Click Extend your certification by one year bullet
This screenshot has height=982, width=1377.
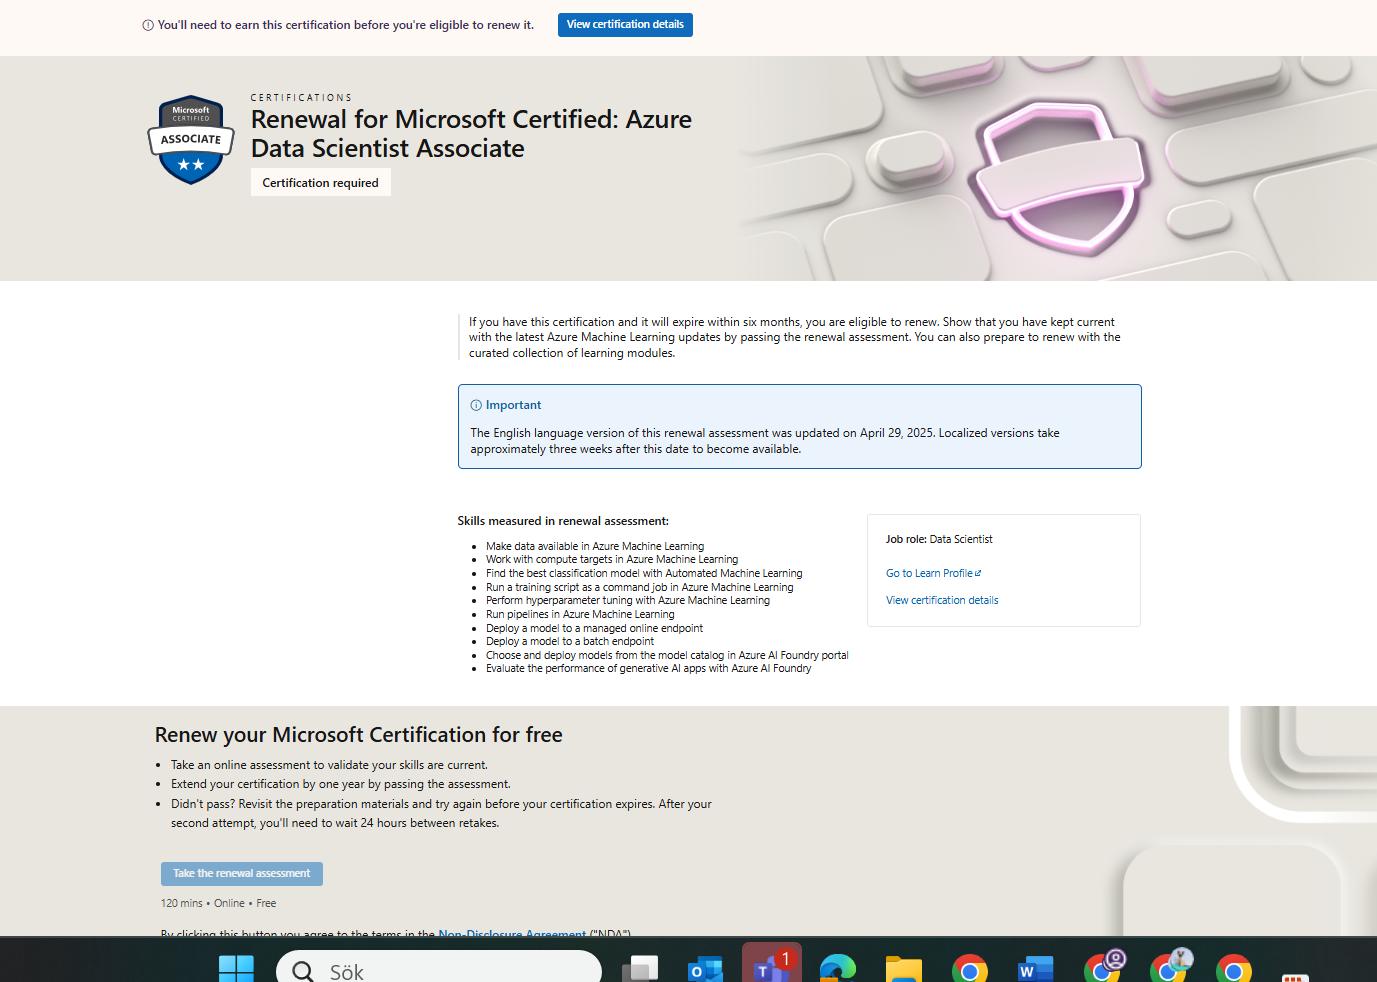(341, 784)
